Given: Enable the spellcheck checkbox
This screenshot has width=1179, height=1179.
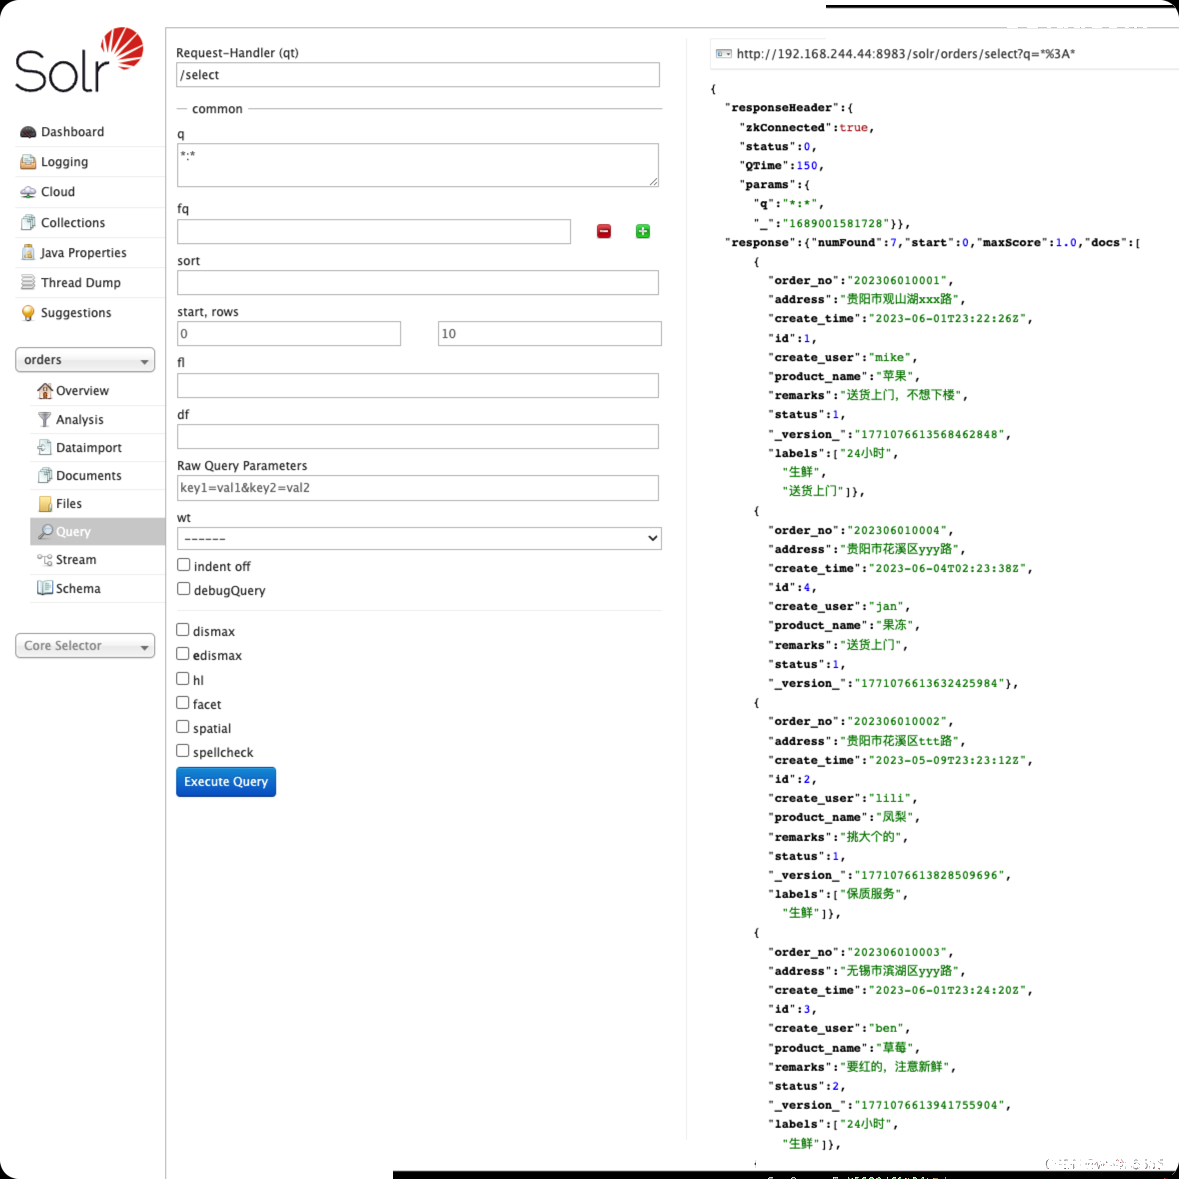Looking at the screenshot, I should pos(183,750).
